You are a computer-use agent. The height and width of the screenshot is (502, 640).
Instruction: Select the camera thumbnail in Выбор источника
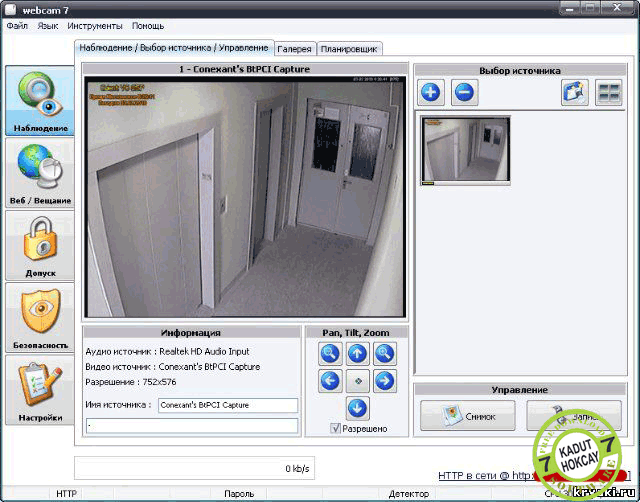pos(465,151)
